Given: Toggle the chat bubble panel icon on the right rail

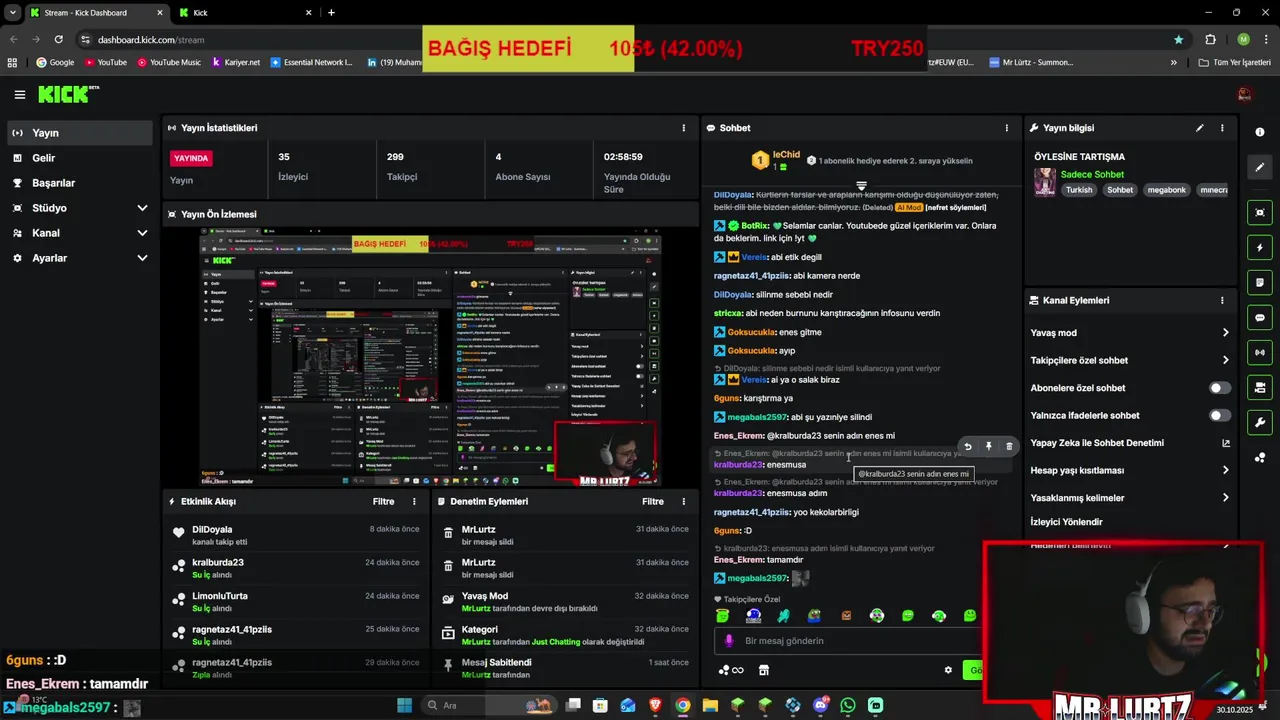Looking at the screenshot, I should coord(1260,317).
